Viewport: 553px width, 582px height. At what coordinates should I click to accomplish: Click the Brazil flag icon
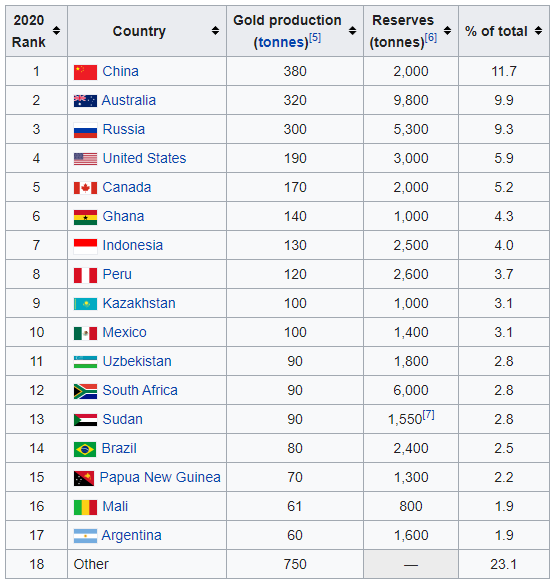[x=85, y=449]
